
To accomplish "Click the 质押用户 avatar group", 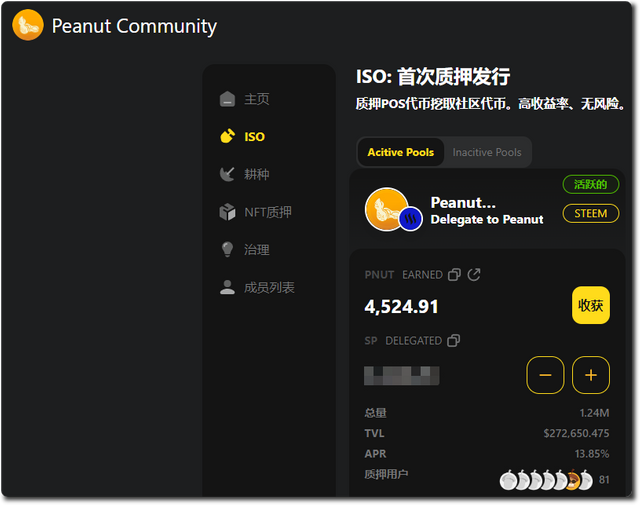I will [x=546, y=479].
